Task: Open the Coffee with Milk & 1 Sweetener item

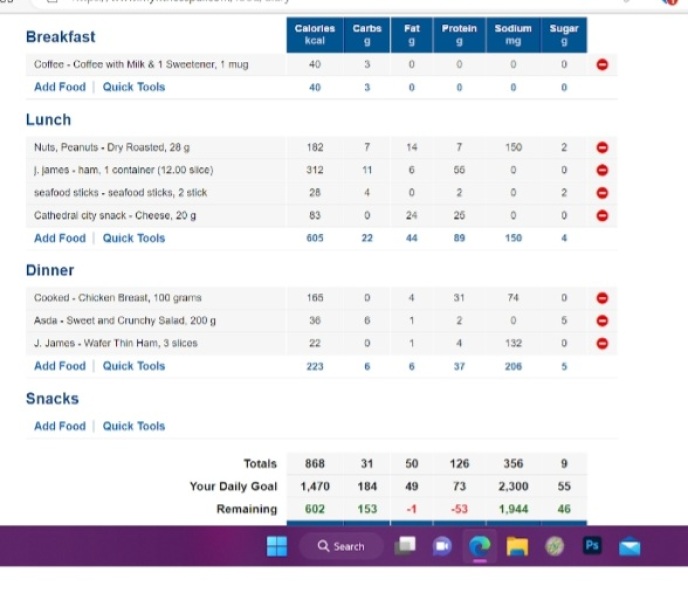Action: [141, 65]
